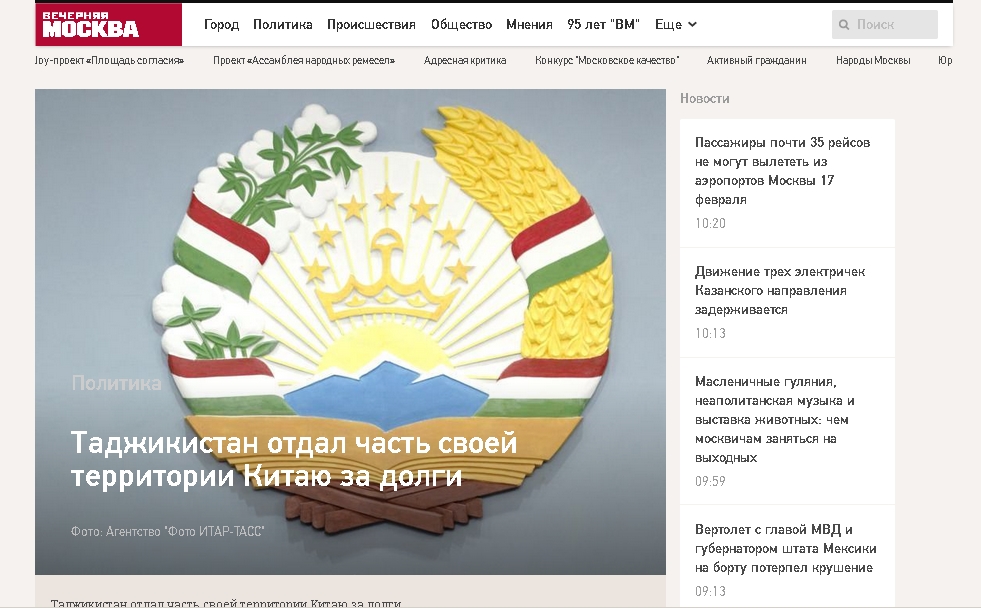
Task: Open the Адресная критика link
Action: 465,60
